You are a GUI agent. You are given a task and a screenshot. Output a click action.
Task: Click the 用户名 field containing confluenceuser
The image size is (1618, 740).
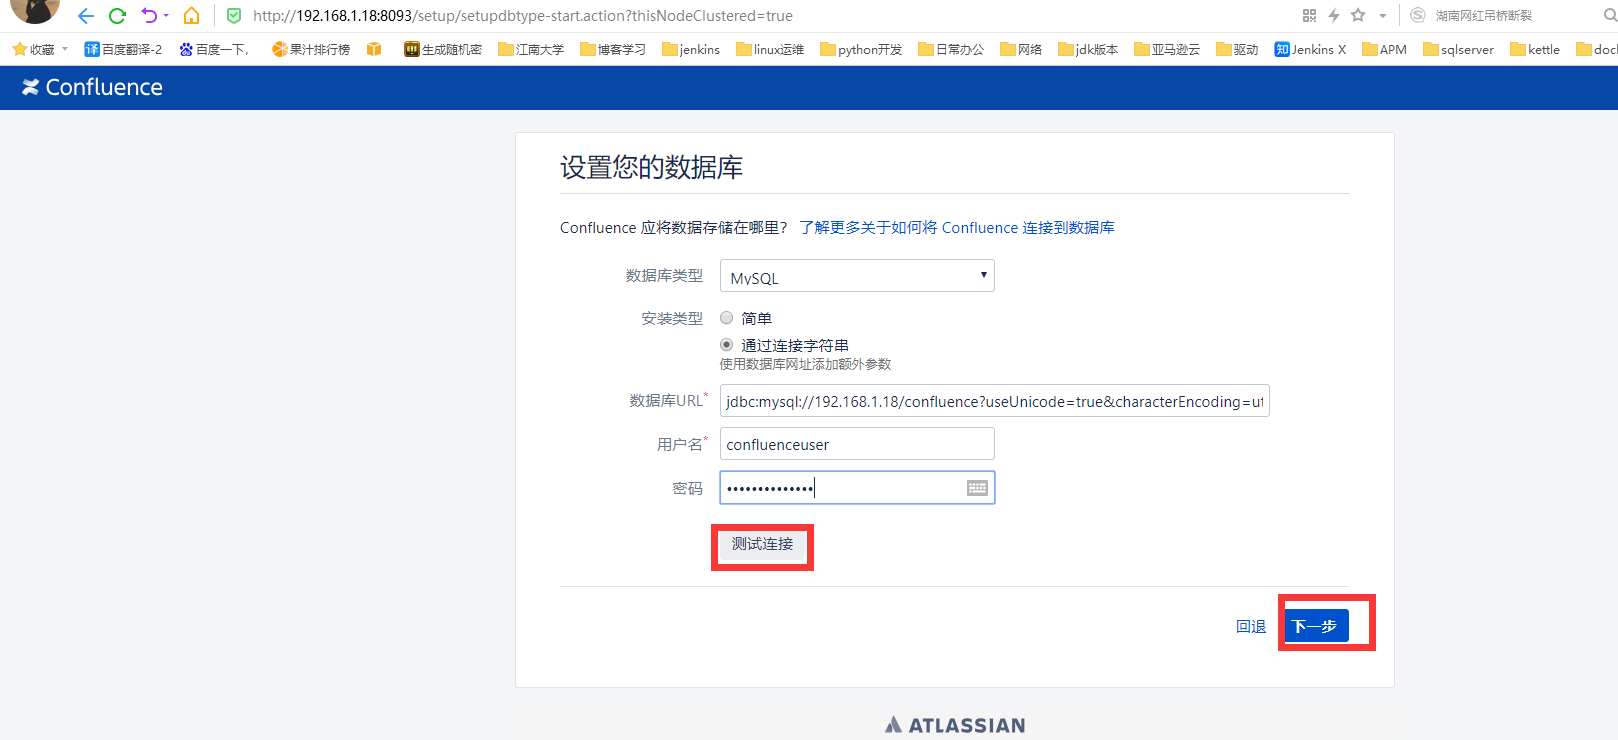point(857,444)
